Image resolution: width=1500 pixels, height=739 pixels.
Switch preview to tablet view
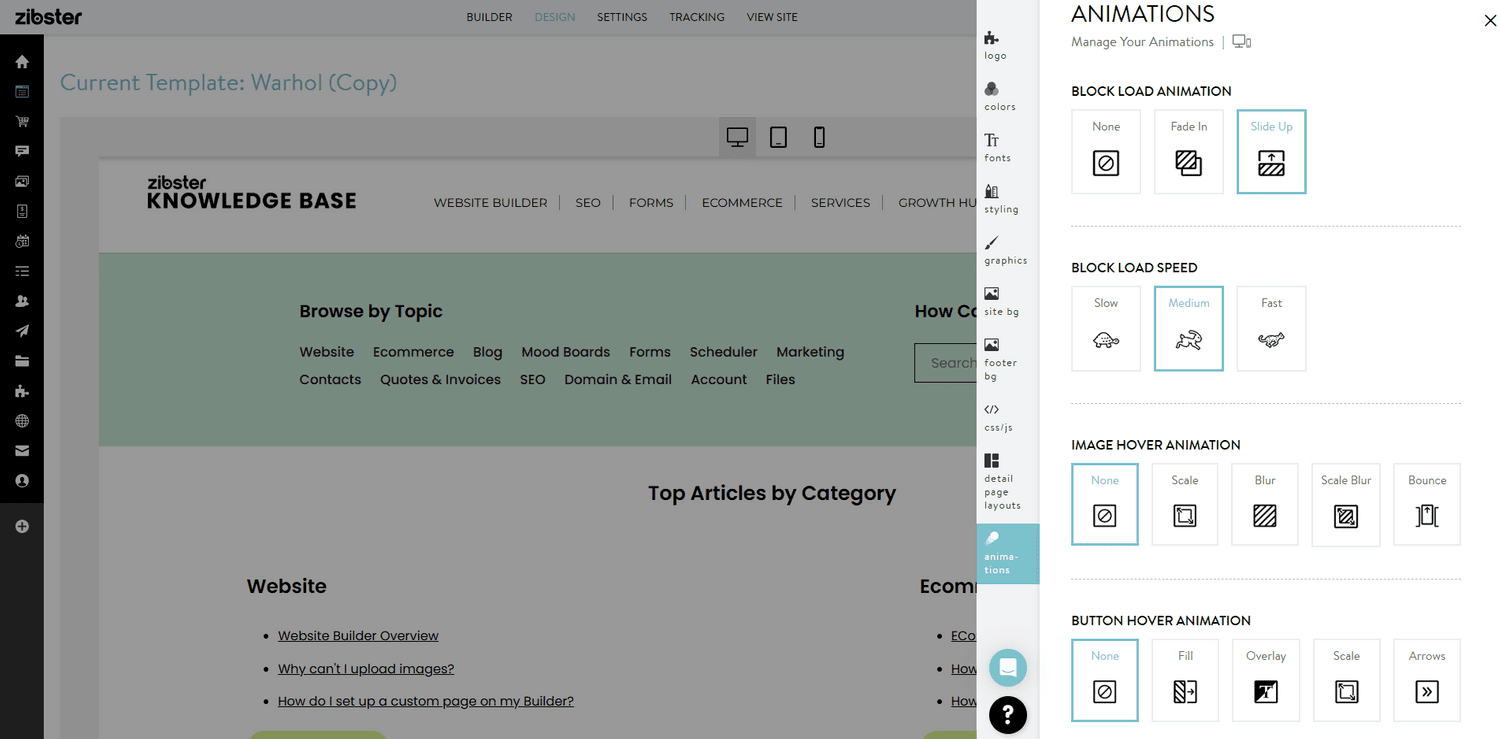[x=778, y=137]
